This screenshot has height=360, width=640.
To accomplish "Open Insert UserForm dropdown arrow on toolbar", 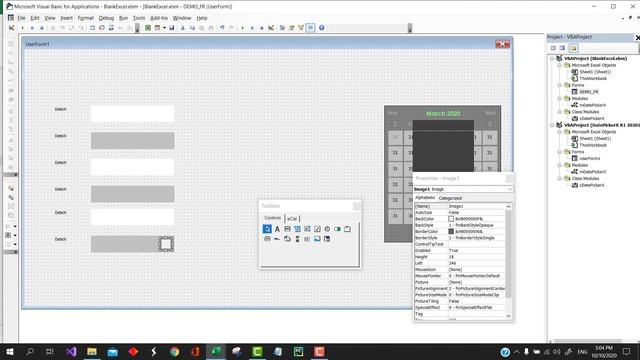I will pos(164,28).
